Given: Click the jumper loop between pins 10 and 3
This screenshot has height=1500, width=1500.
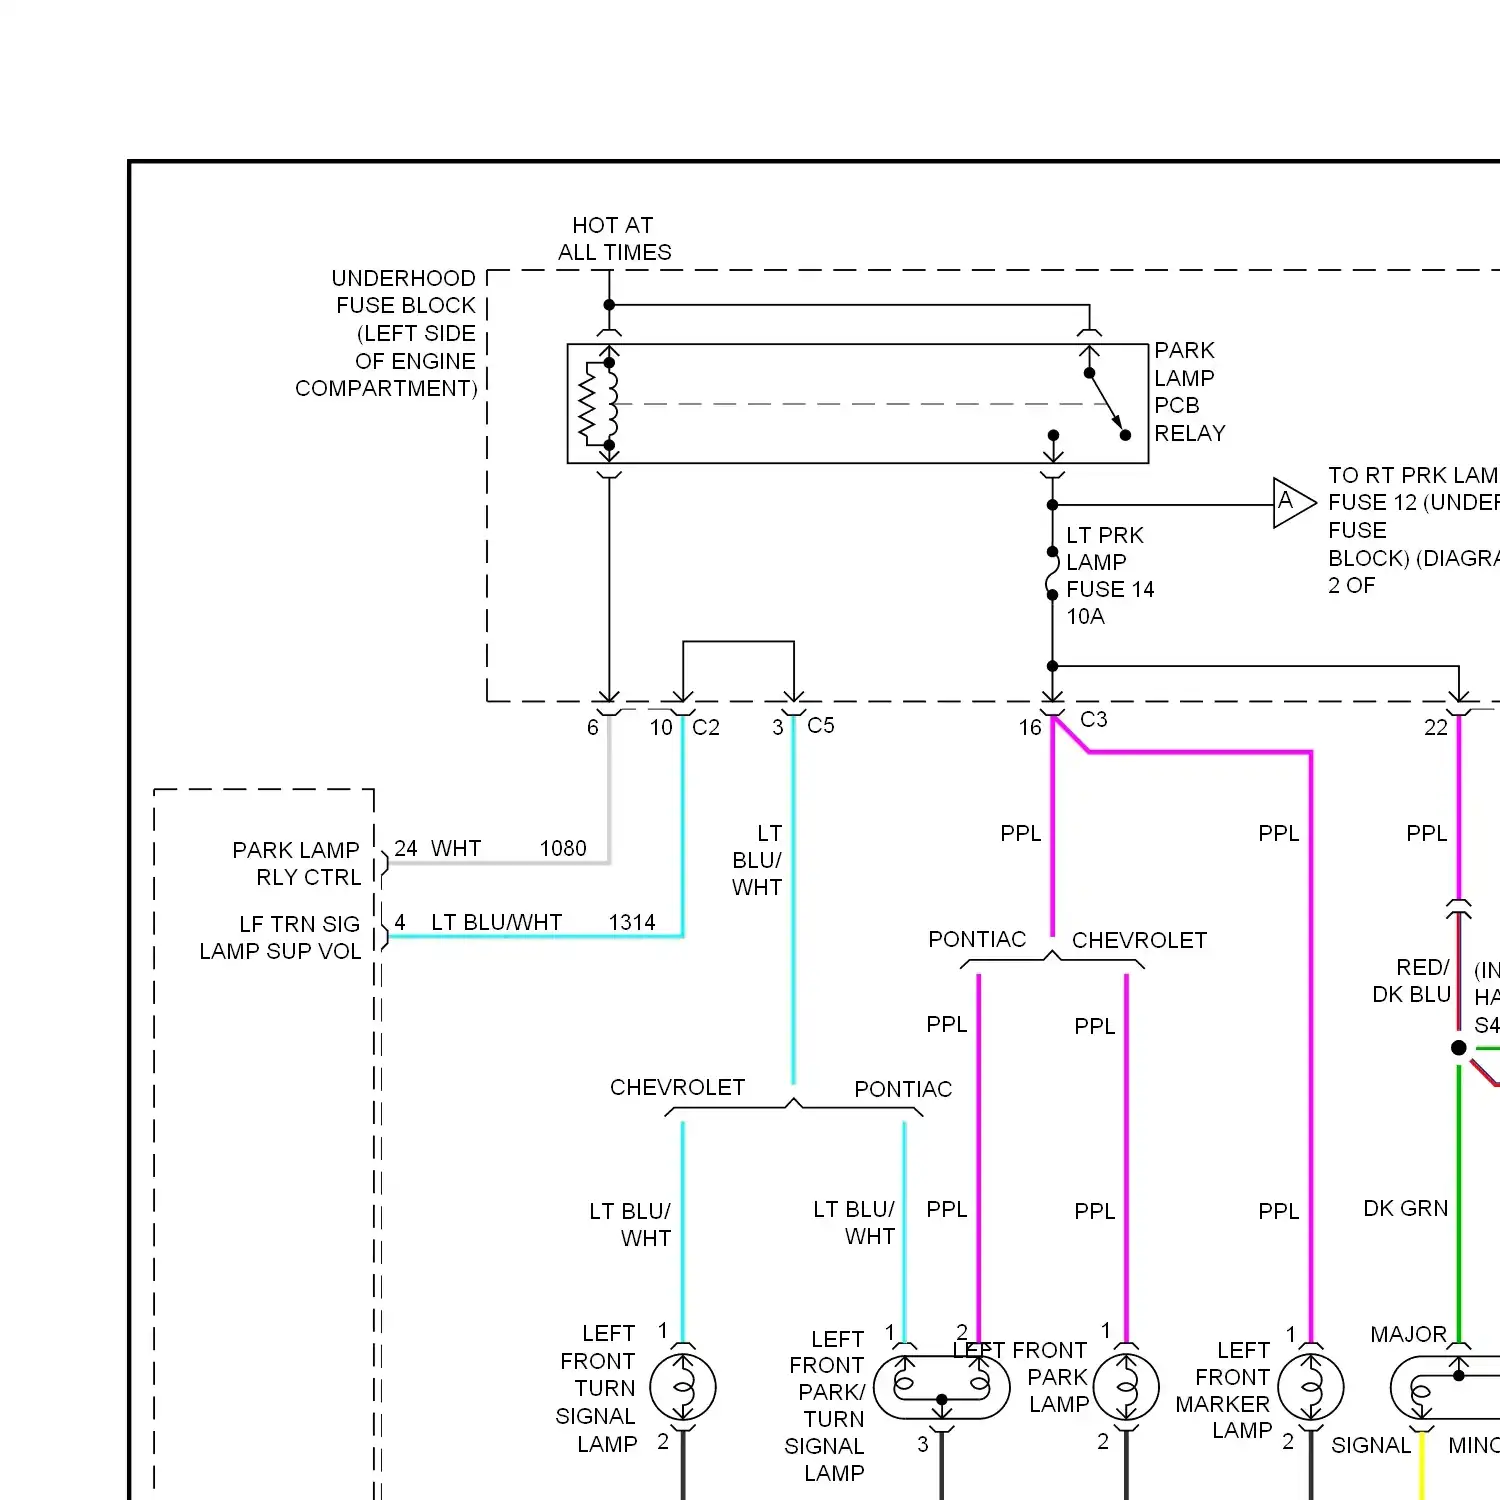Looking at the screenshot, I should coord(738,671).
